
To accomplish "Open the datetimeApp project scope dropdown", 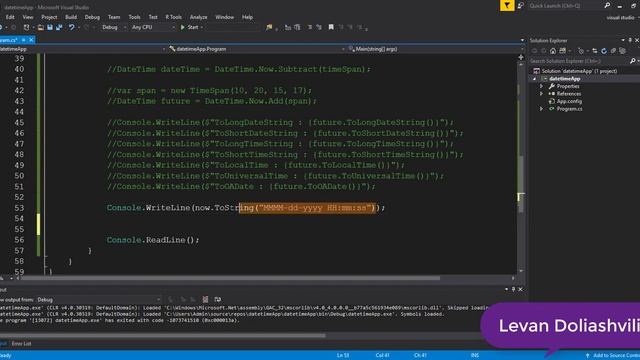I will pos(83,49).
